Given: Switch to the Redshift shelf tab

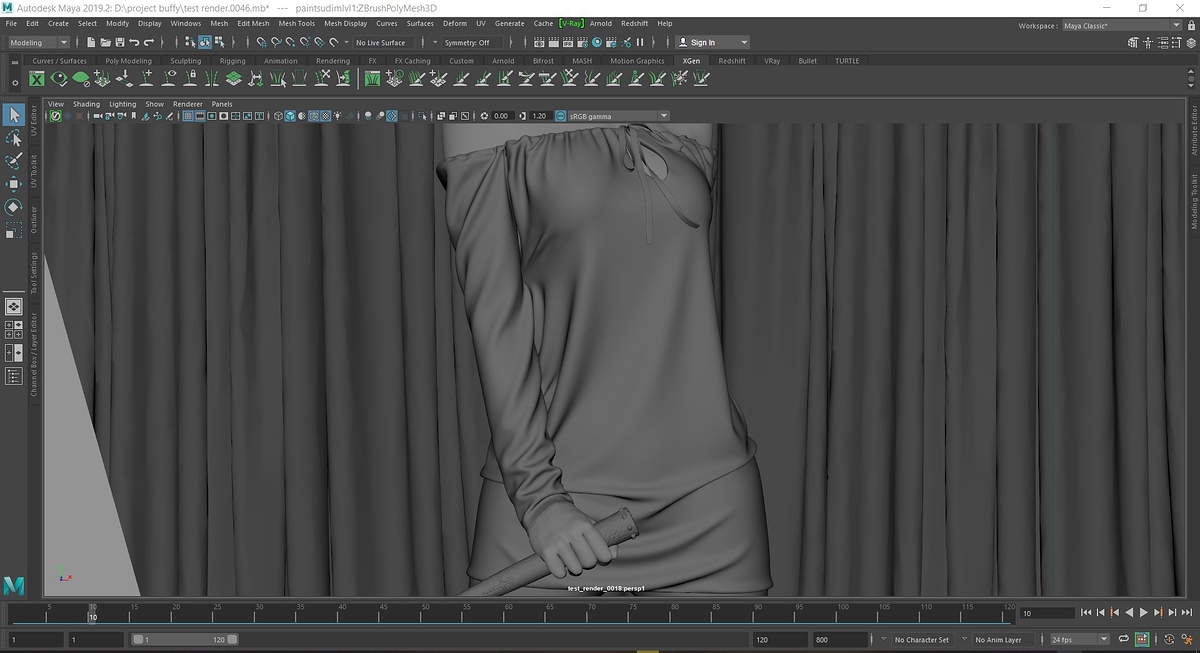Looking at the screenshot, I should (x=732, y=61).
